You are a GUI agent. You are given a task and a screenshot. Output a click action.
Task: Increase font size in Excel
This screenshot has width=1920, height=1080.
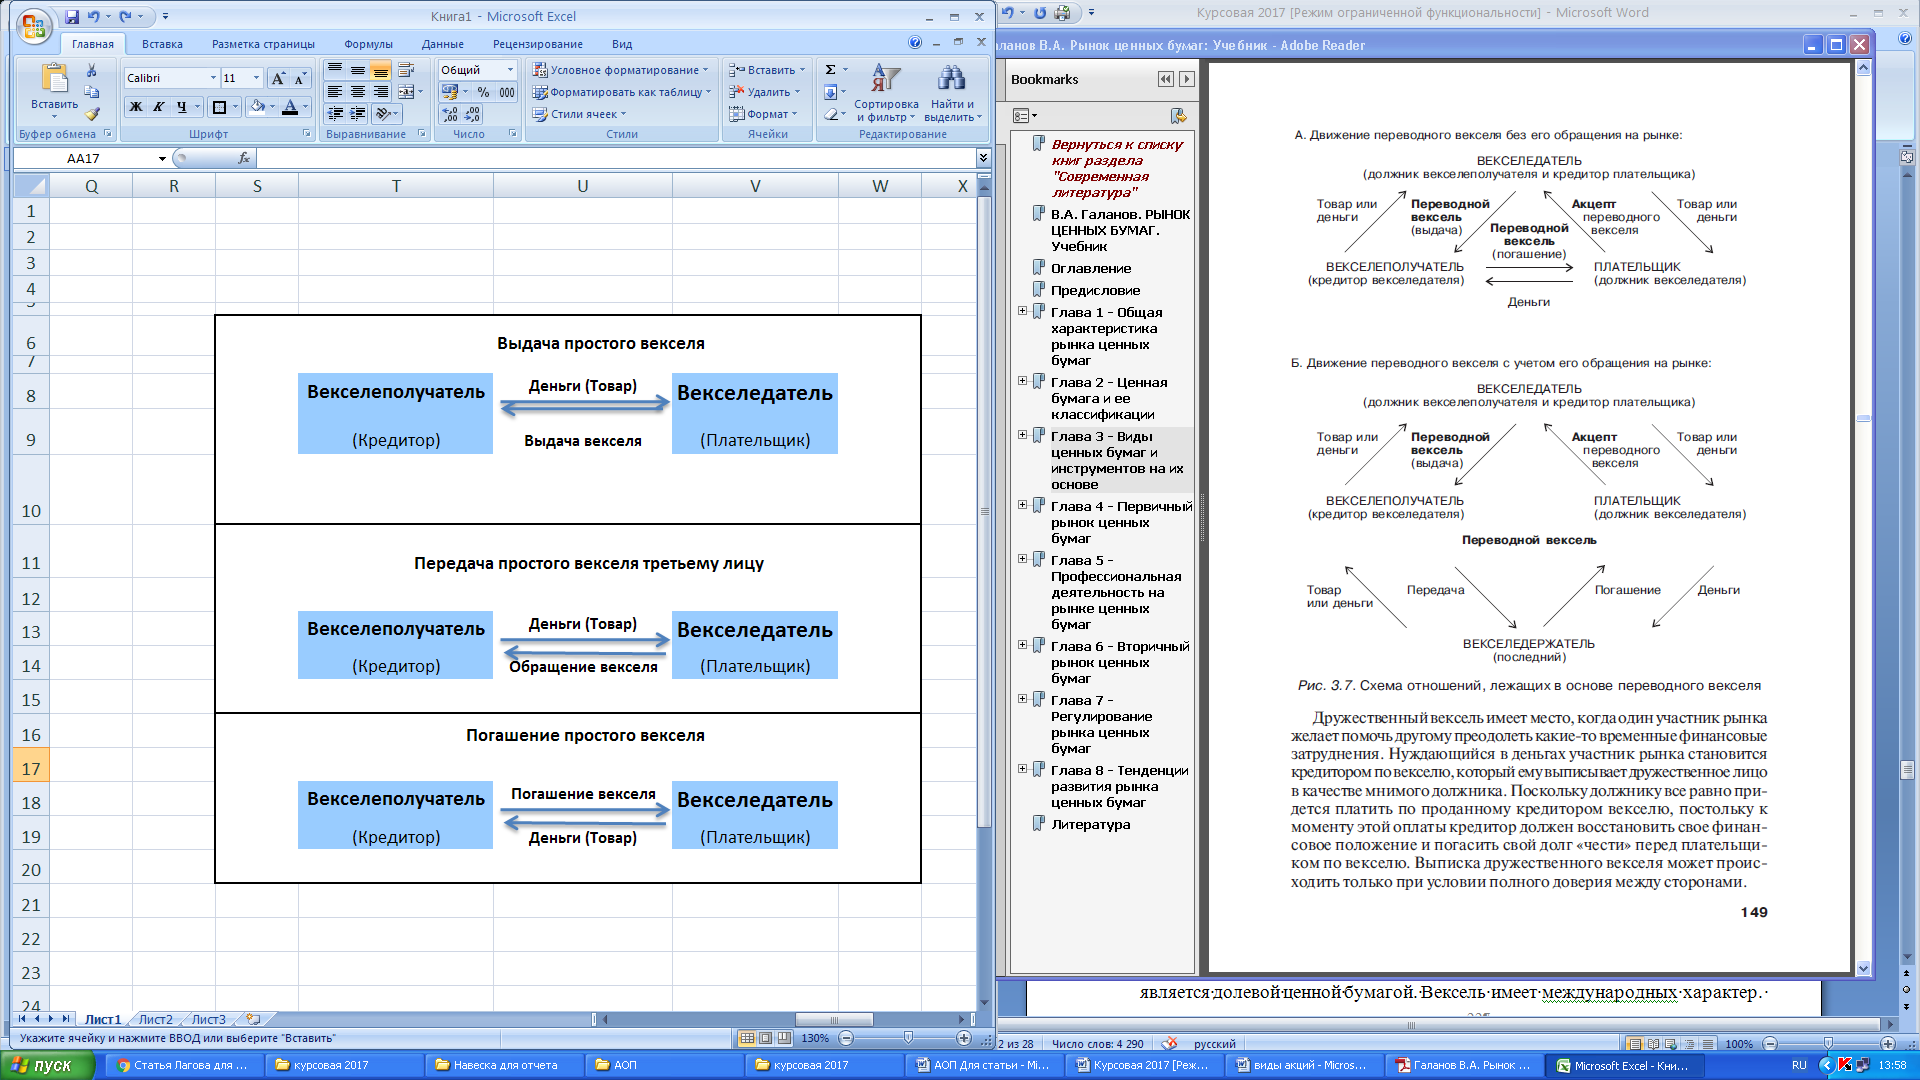(x=278, y=78)
